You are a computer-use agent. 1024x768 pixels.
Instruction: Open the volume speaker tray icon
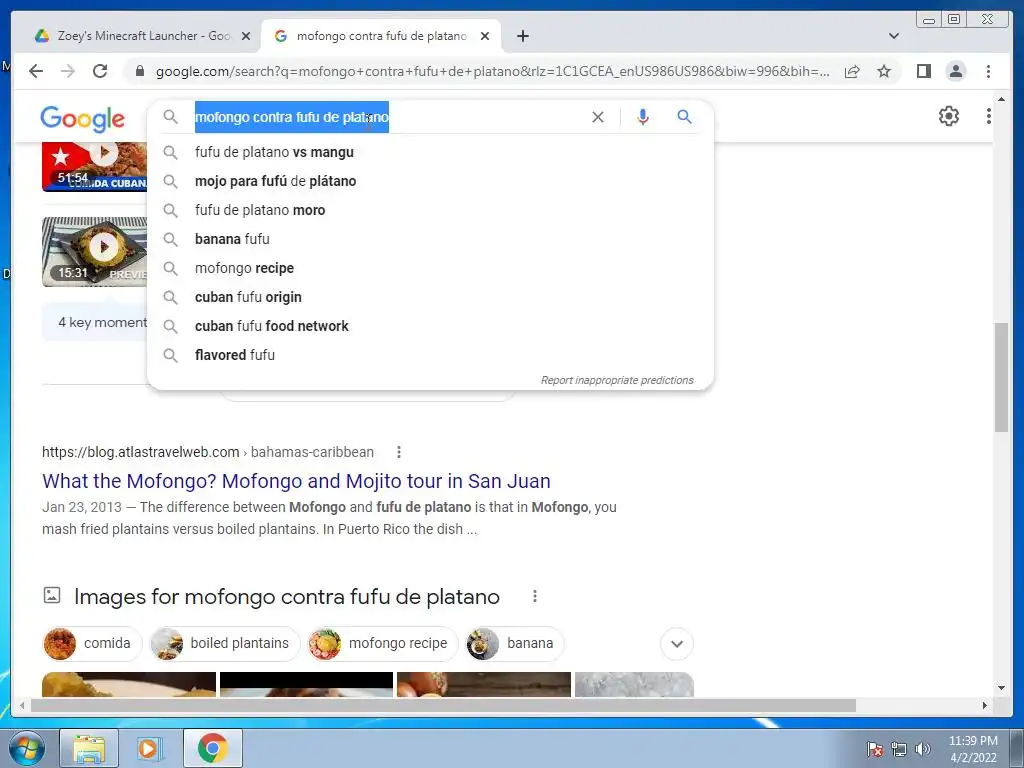coord(923,749)
